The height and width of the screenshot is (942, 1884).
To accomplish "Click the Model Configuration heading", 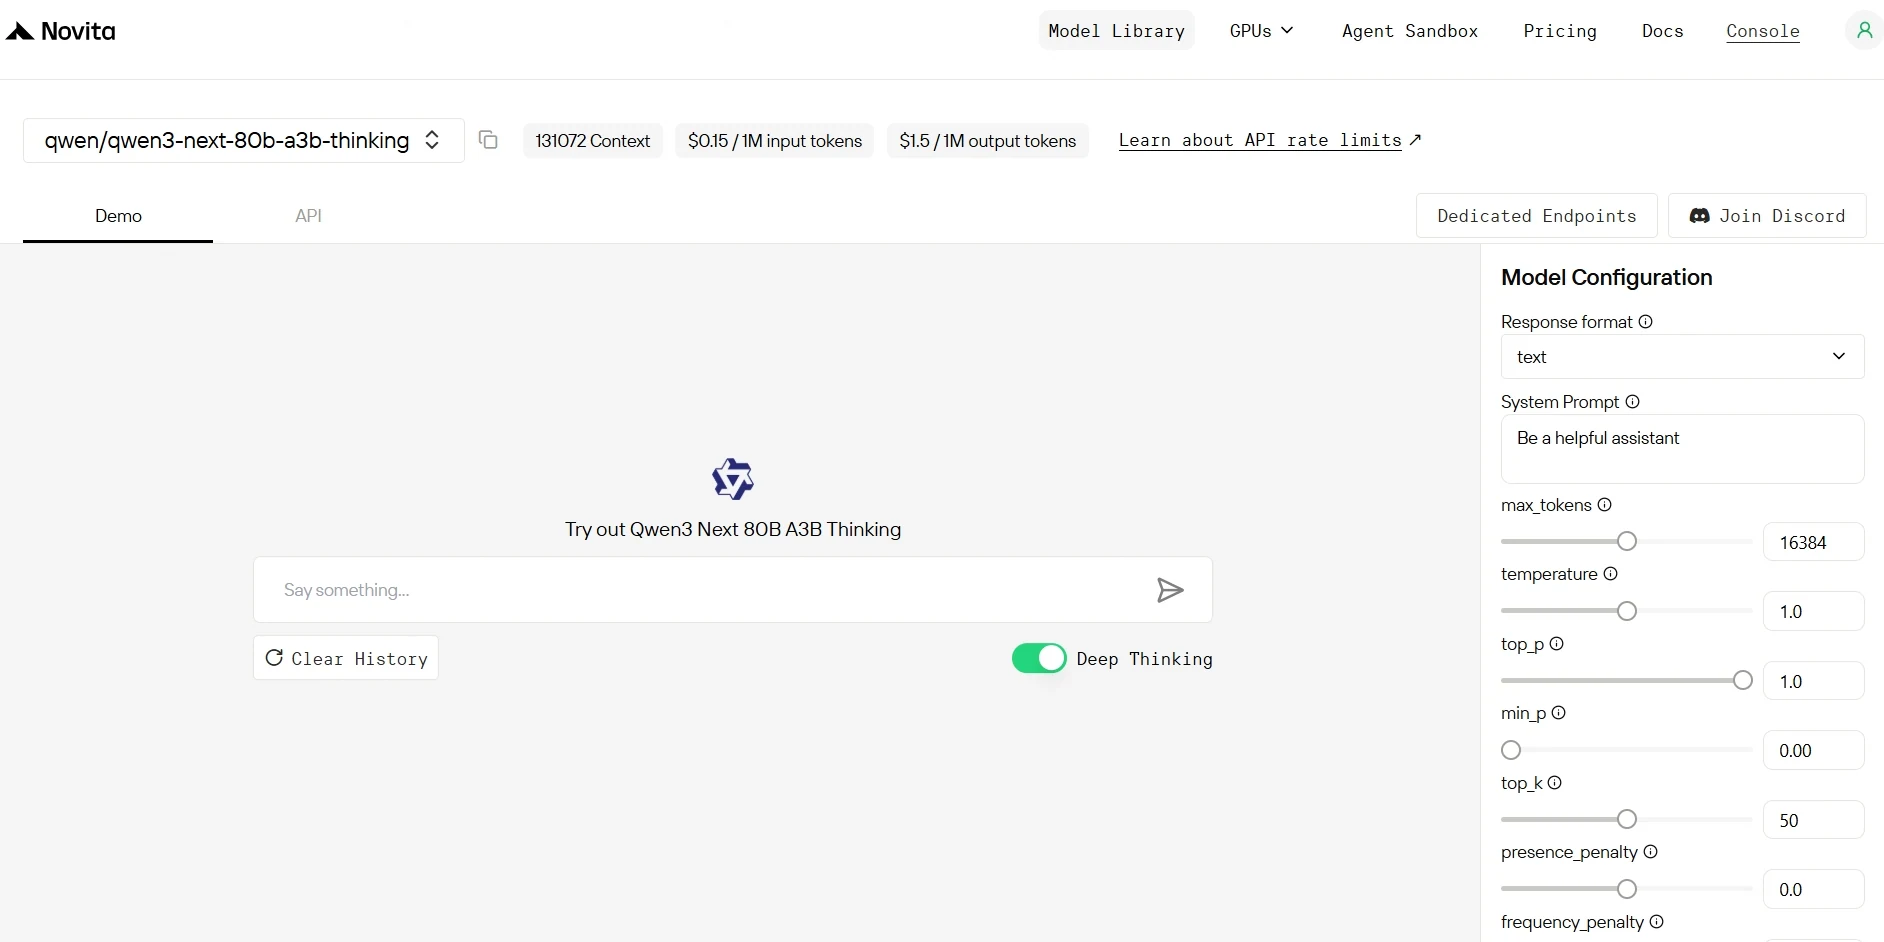I will pyautogui.click(x=1607, y=277).
